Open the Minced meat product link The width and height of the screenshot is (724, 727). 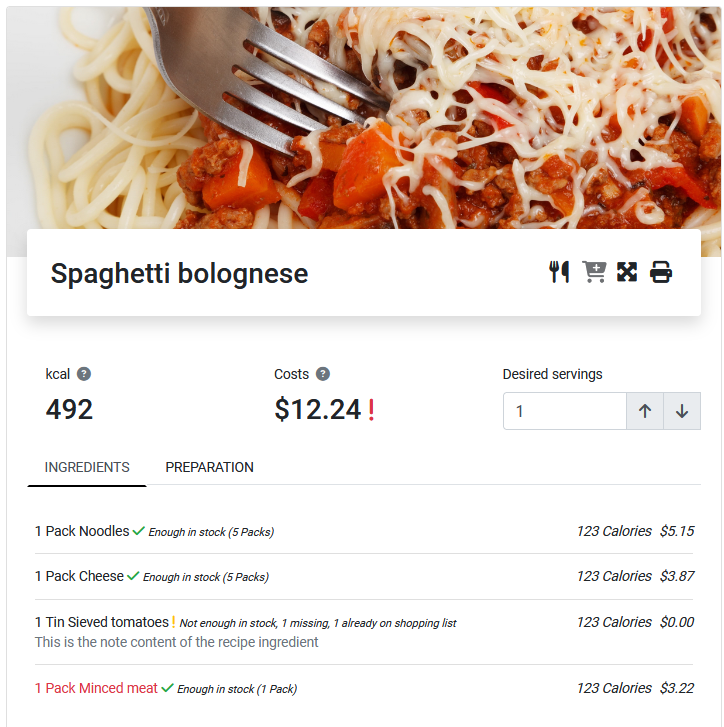point(96,688)
